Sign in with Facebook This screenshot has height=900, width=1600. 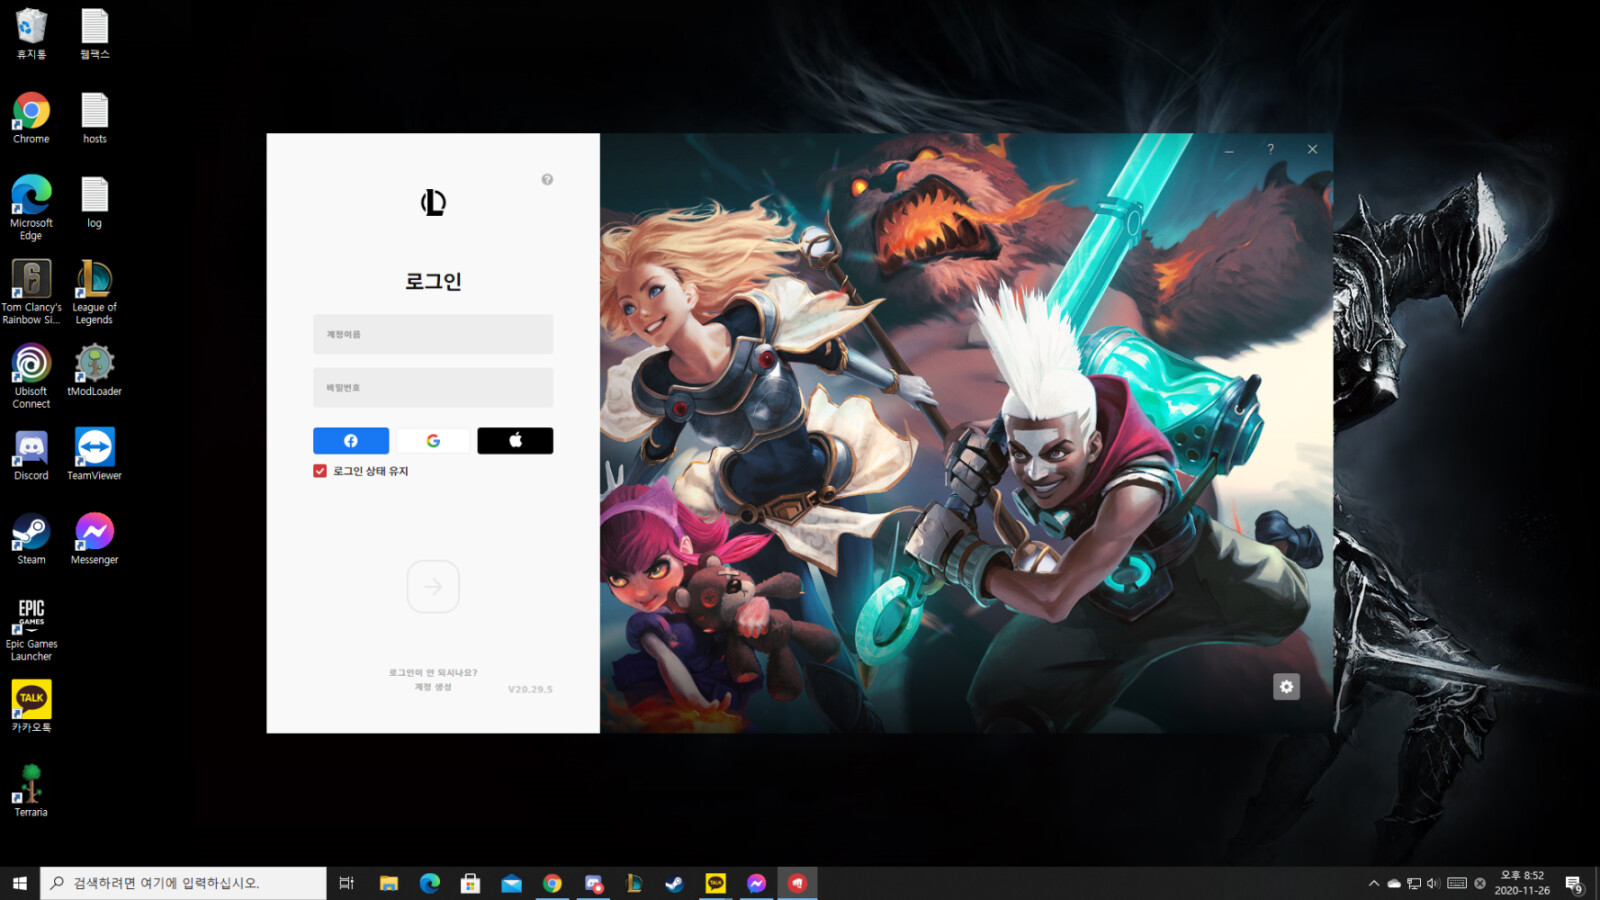pyautogui.click(x=351, y=441)
